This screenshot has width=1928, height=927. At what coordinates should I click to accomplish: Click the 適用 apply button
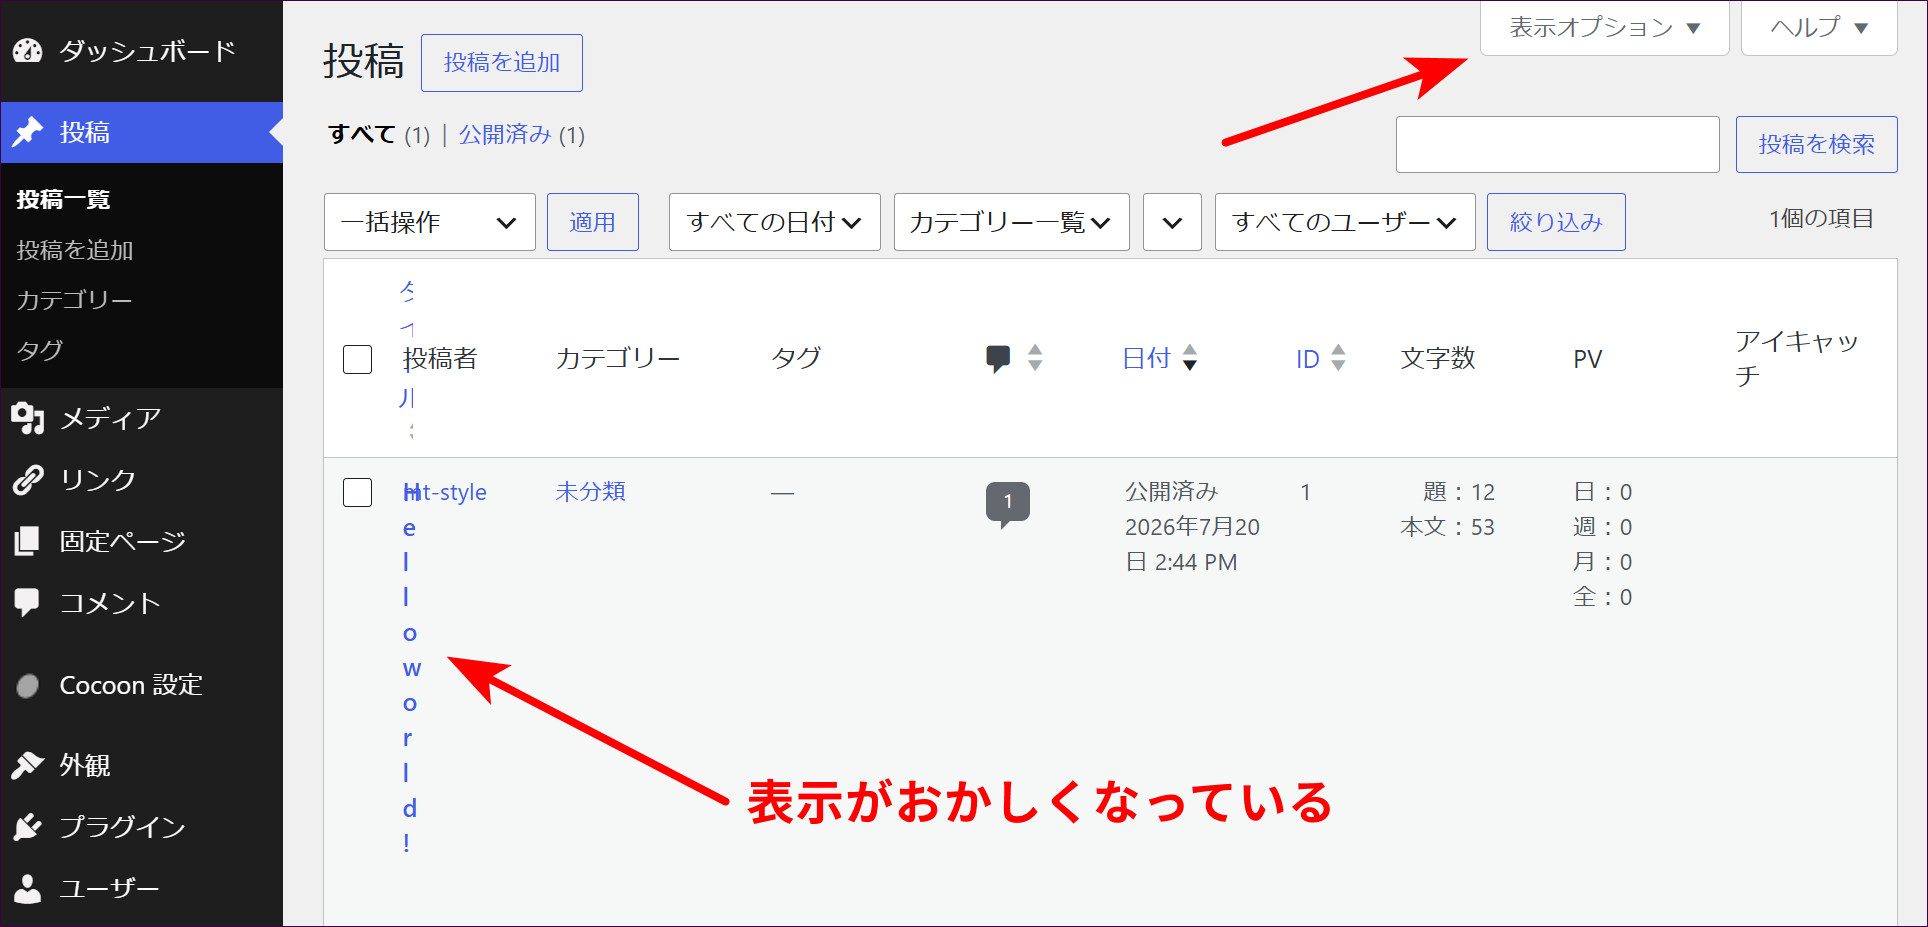(x=593, y=222)
